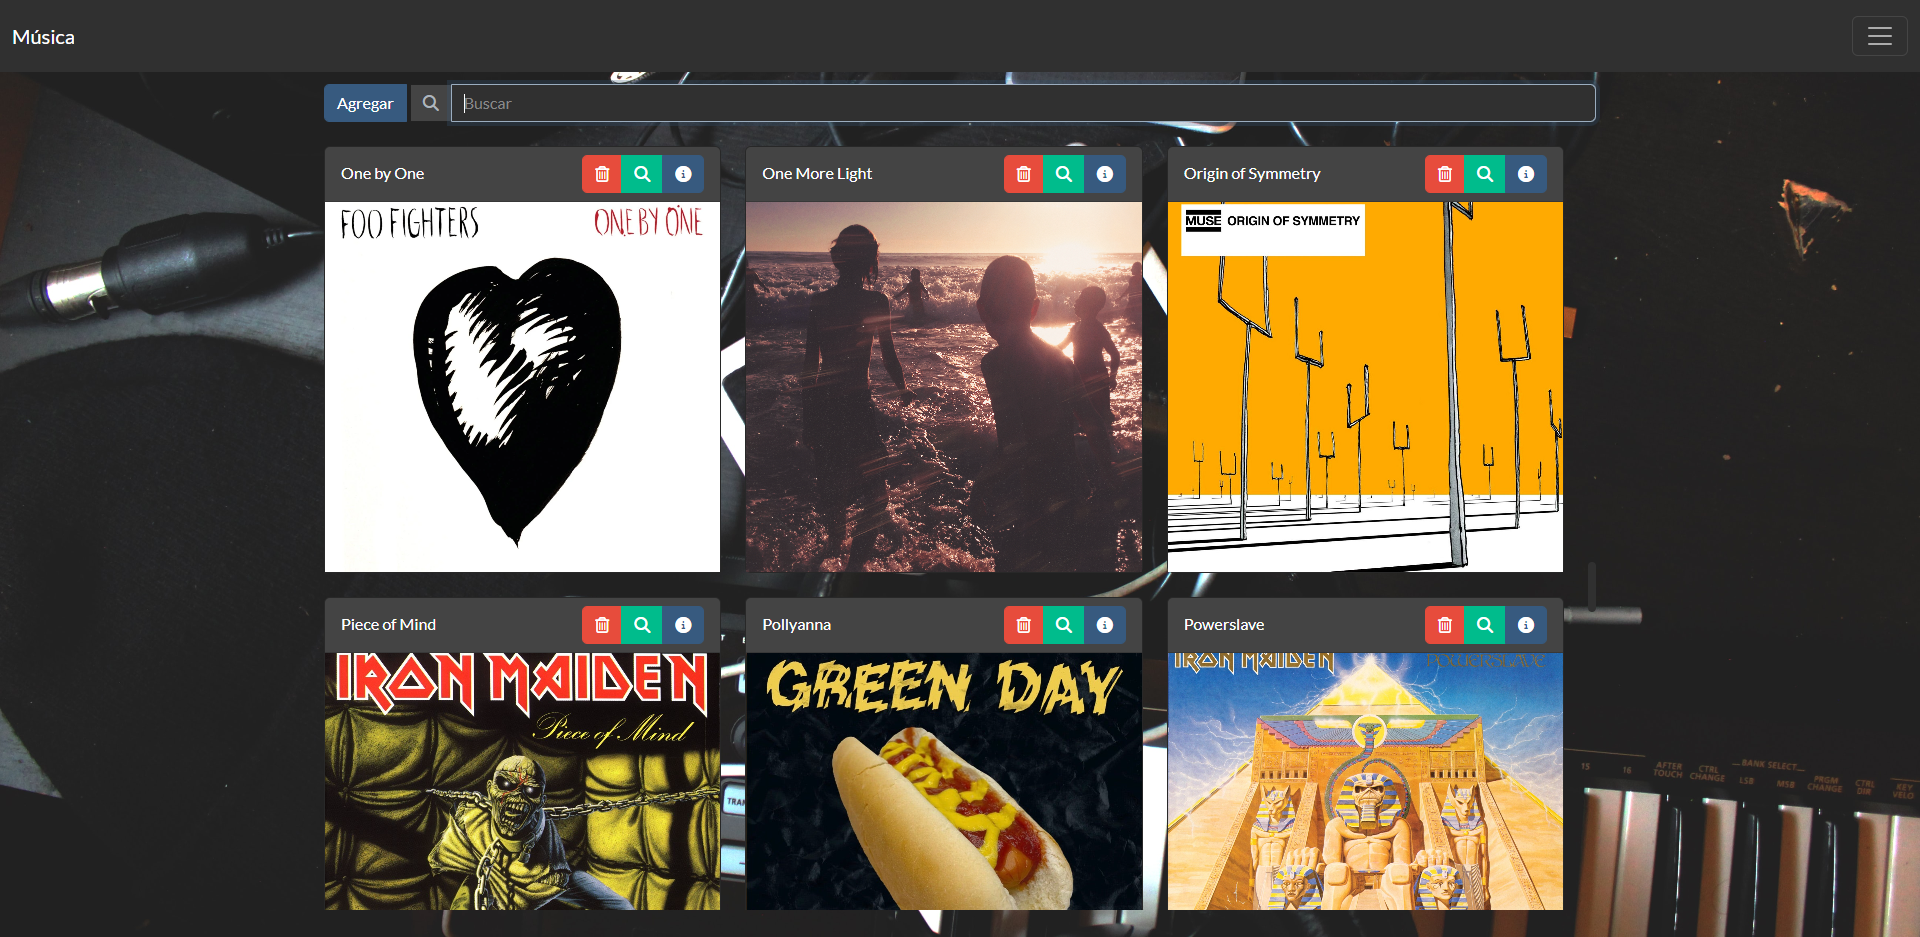Image resolution: width=1920 pixels, height=937 pixels.
Task: Select the 'Piece of Mind' card title
Action: (388, 625)
